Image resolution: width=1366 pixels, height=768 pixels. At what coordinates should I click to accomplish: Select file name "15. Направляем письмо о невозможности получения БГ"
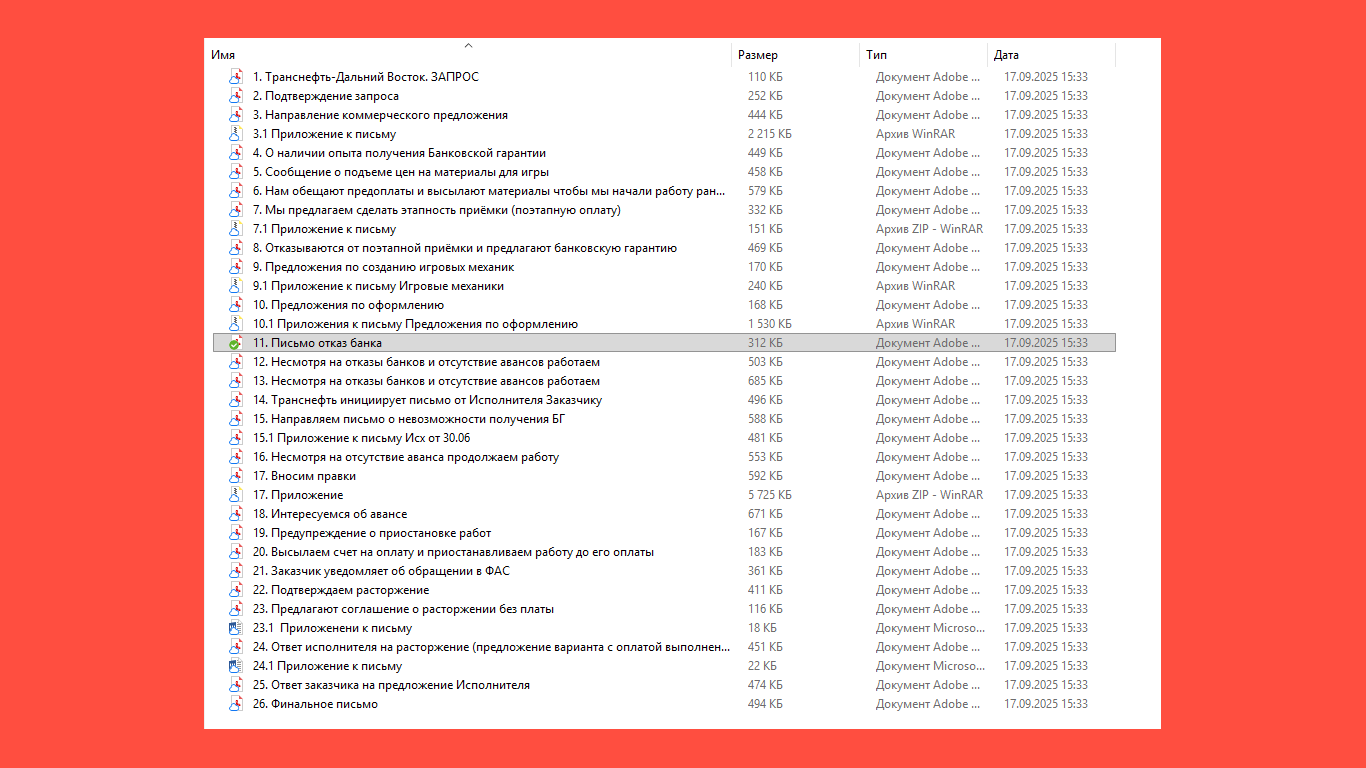(x=409, y=419)
